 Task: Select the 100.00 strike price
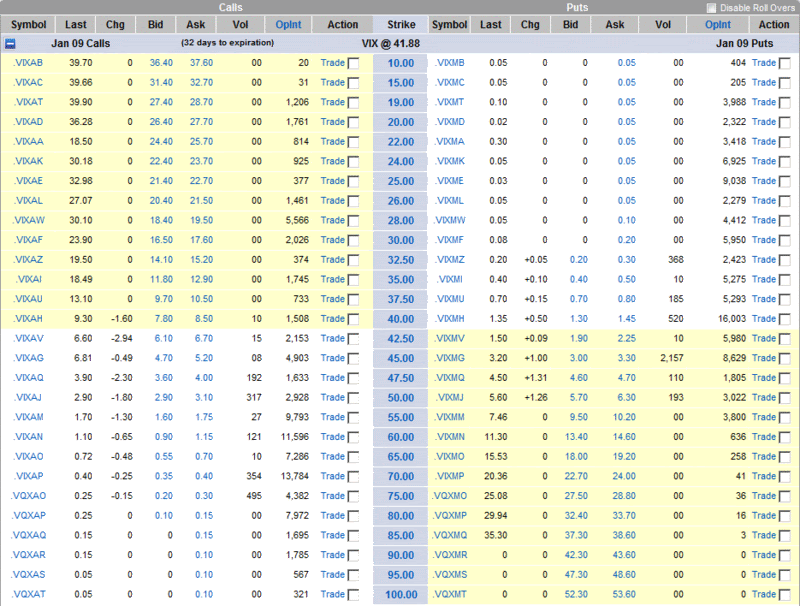pyautogui.click(x=401, y=595)
